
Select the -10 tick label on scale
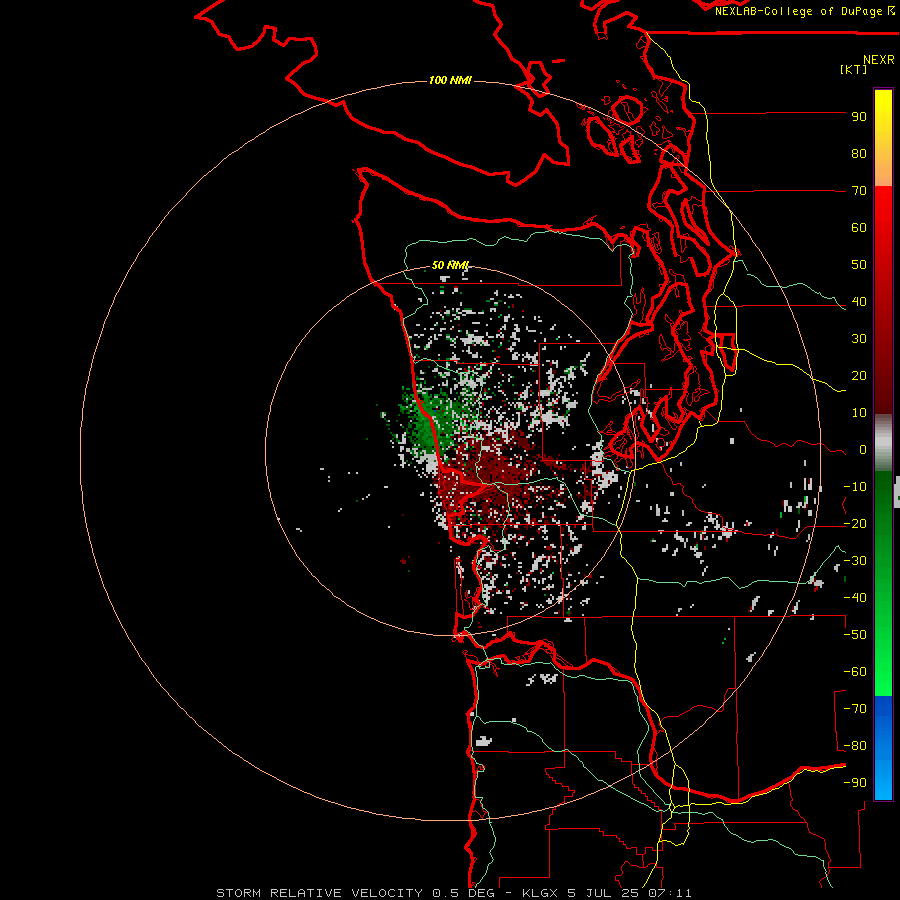point(855,487)
